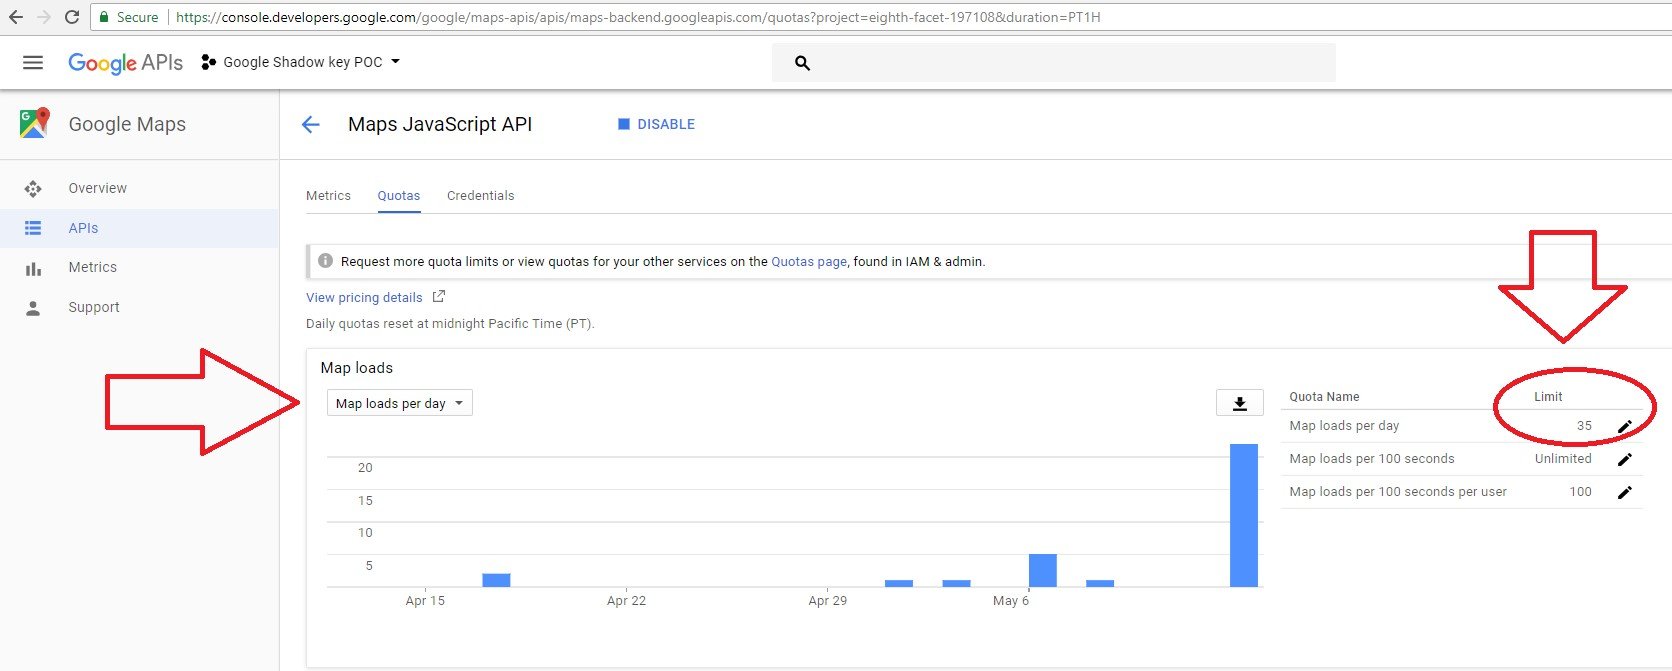Image resolution: width=1672 pixels, height=671 pixels.
Task: Select the Quotas tab
Action: coord(399,195)
